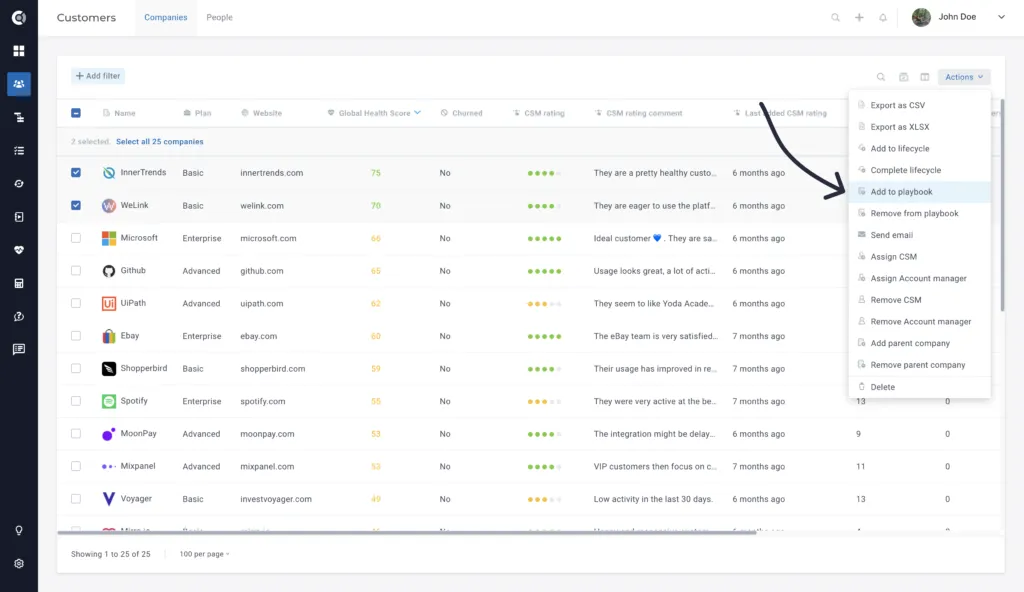
Task: Sort by Global Health Score column arrow
Action: click(x=417, y=112)
